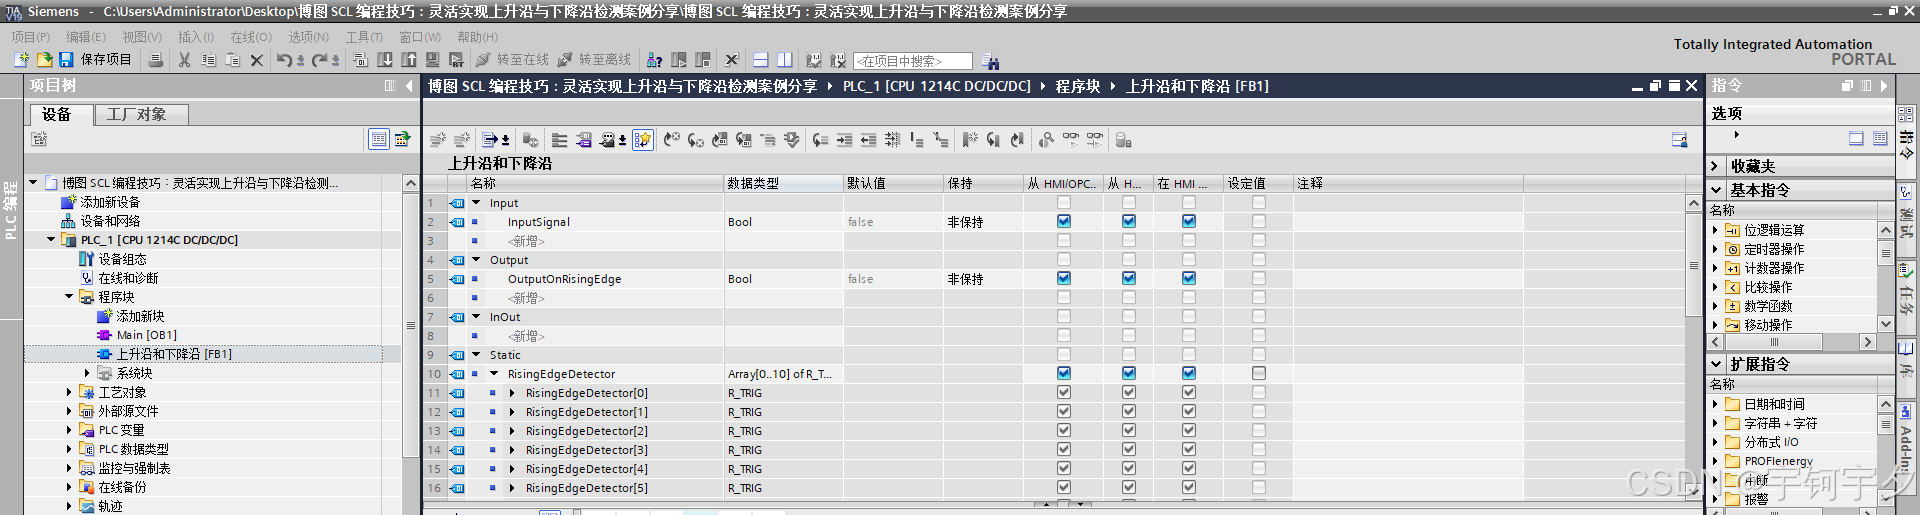Image resolution: width=1920 pixels, height=515 pixels.
Task: Open 添加新设备 in project tree
Action: pyautogui.click(x=110, y=202)
